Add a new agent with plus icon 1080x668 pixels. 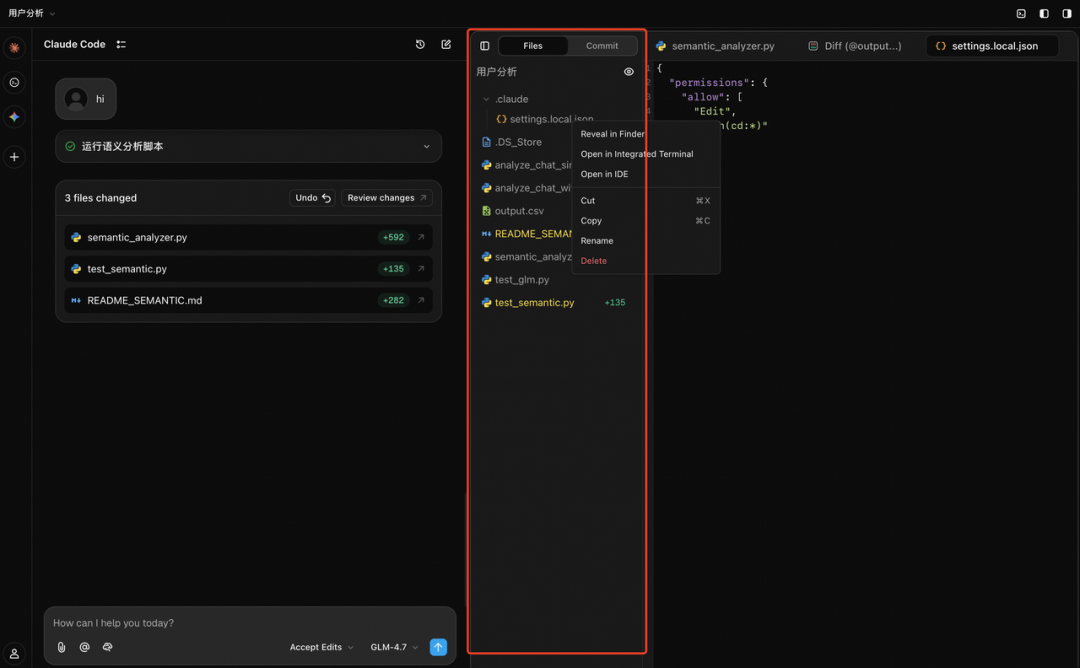[14, 157]
